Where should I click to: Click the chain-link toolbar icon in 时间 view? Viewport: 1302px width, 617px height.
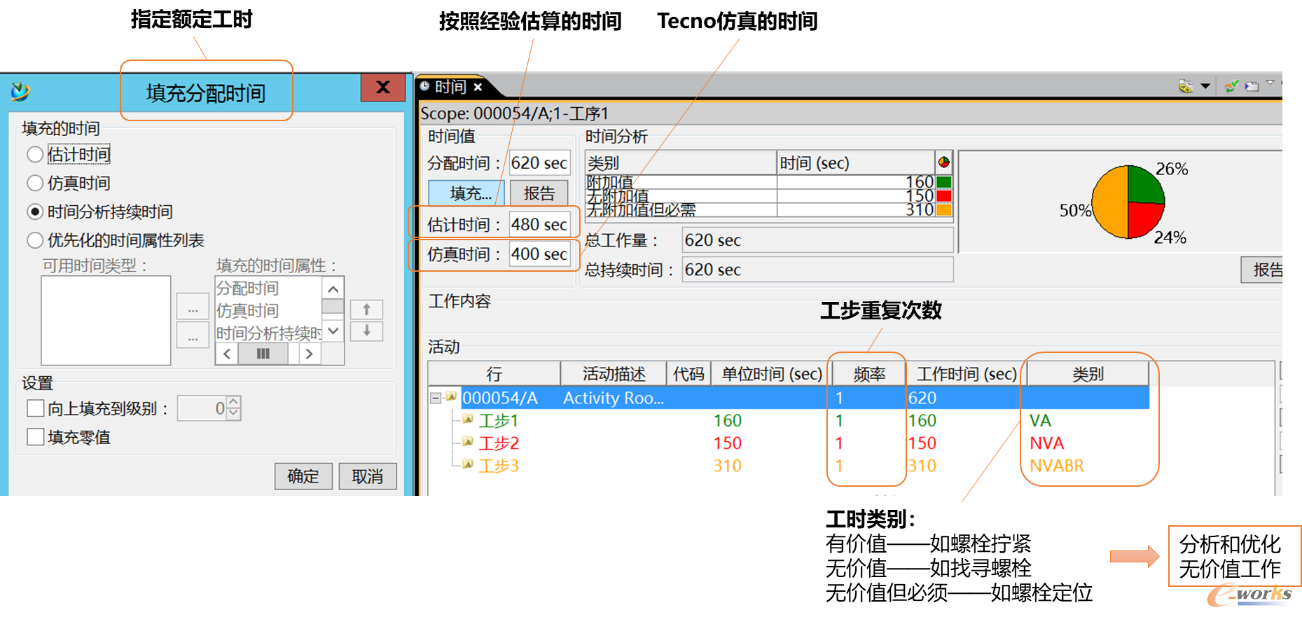(x=1185, y=87)
